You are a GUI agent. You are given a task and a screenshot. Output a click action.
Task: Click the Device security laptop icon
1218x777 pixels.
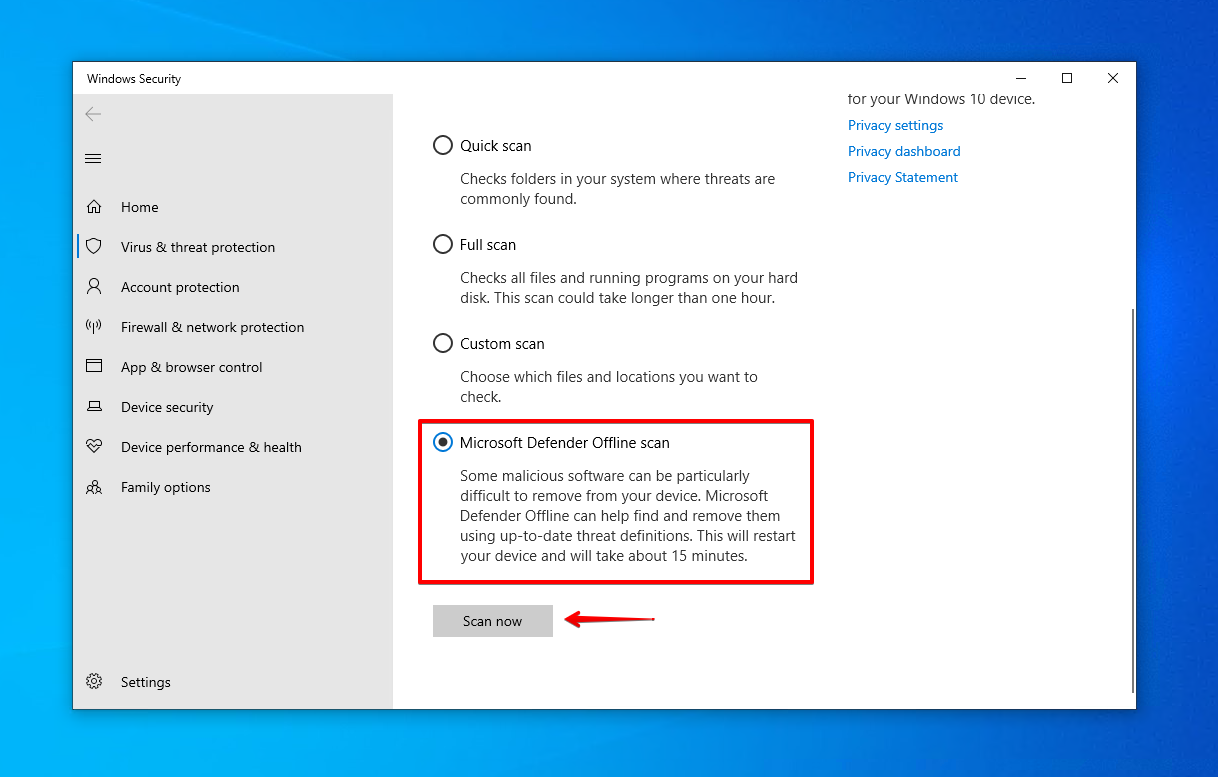[x=94, y=407]
